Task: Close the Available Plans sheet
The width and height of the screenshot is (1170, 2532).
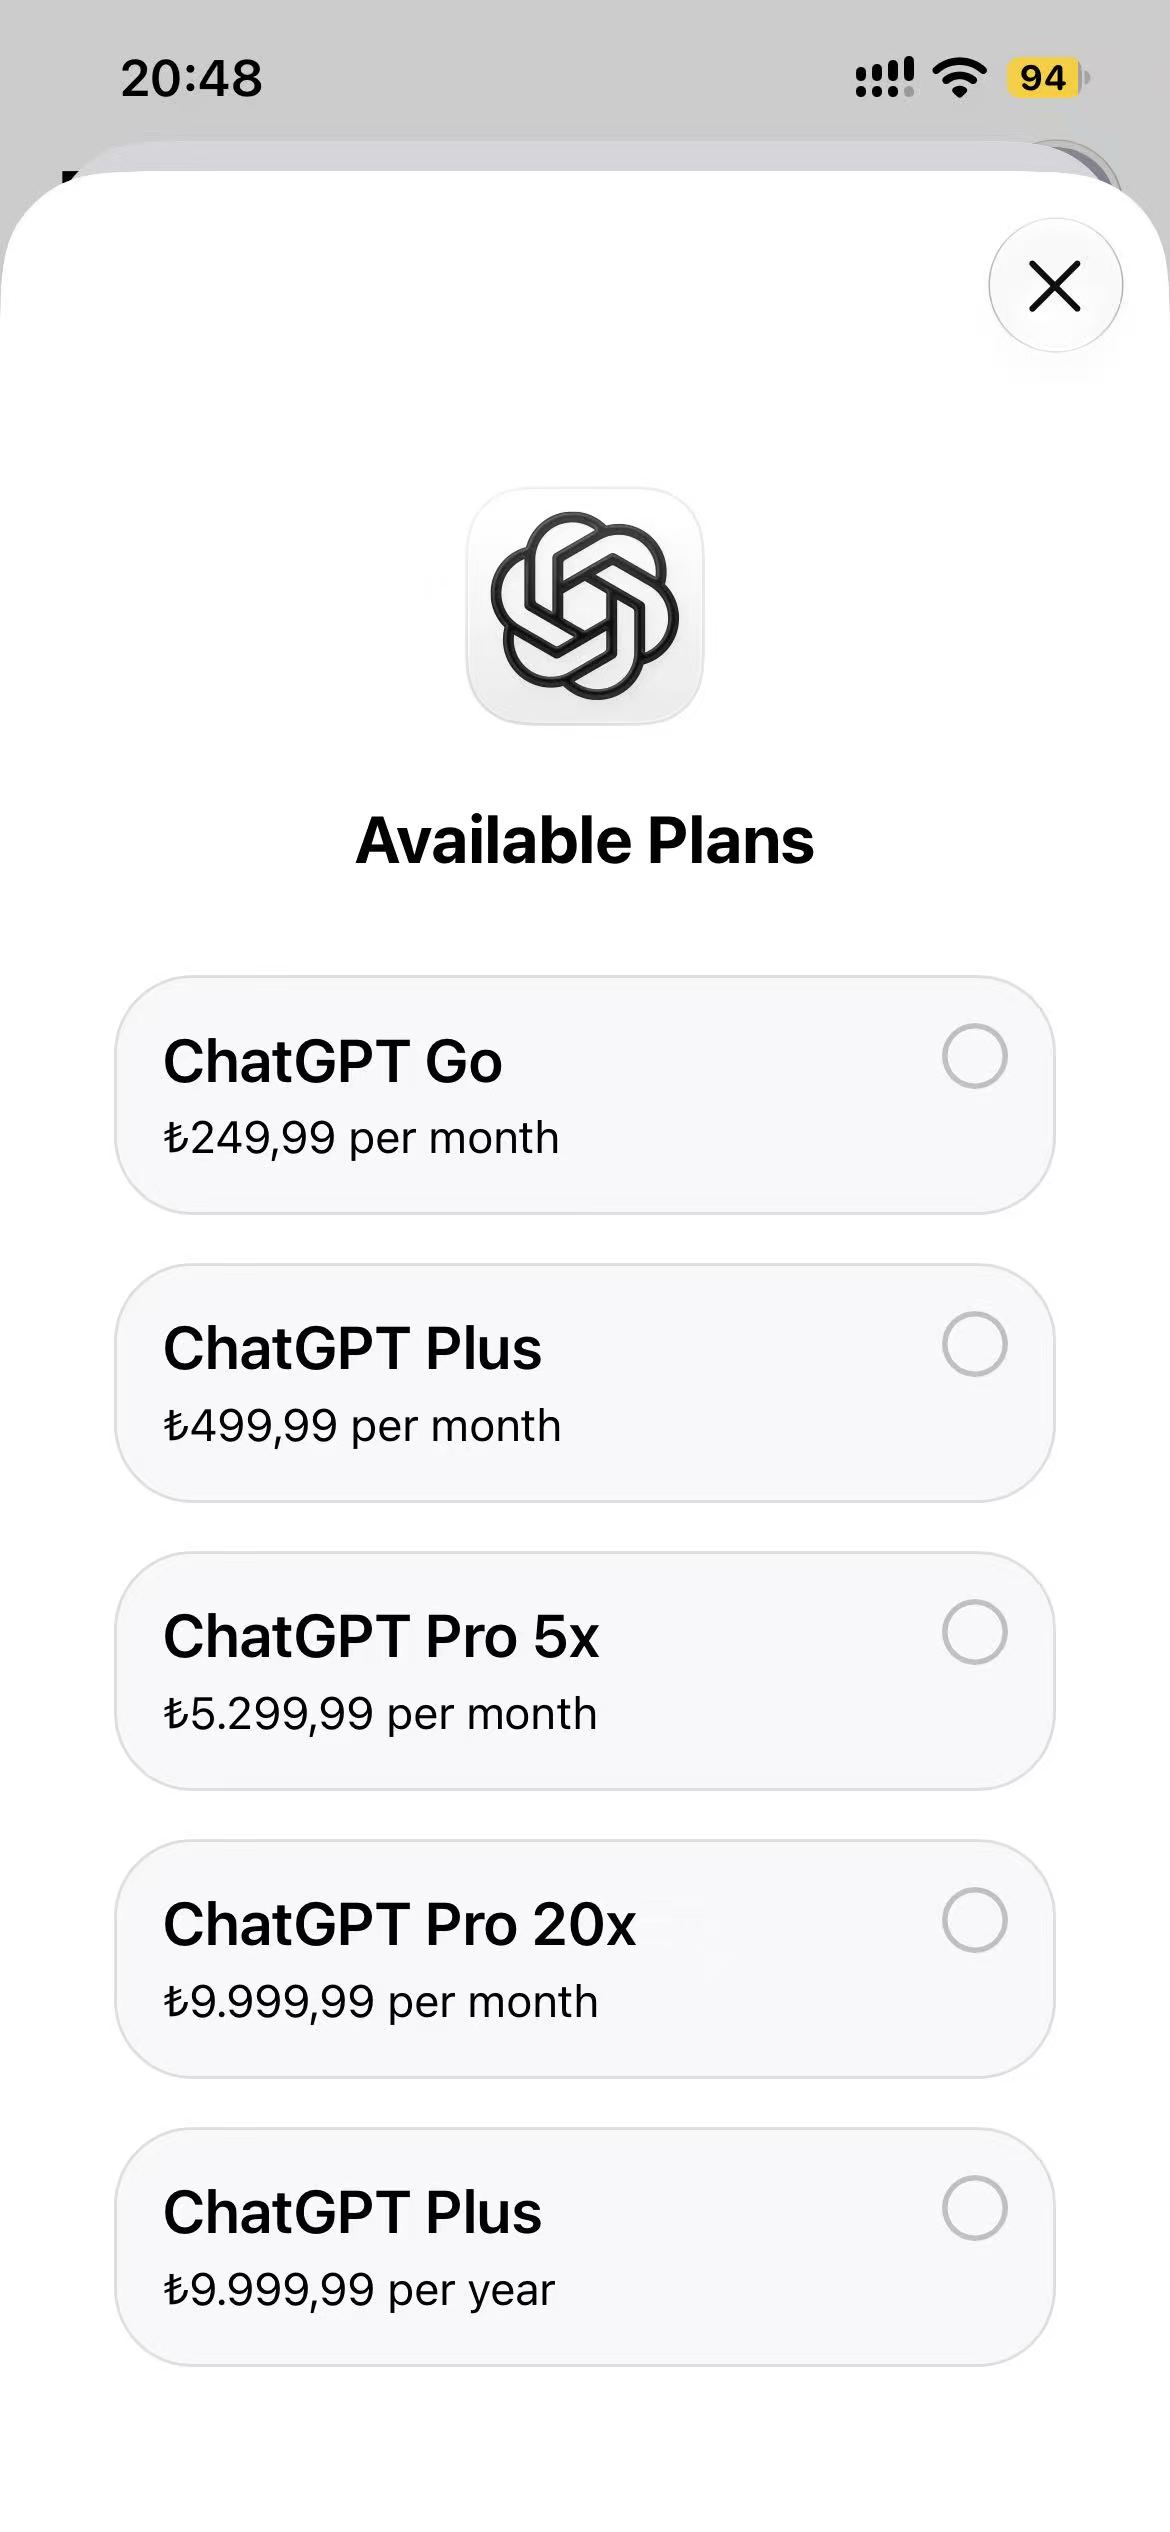Action: (x=1055, y=285)
